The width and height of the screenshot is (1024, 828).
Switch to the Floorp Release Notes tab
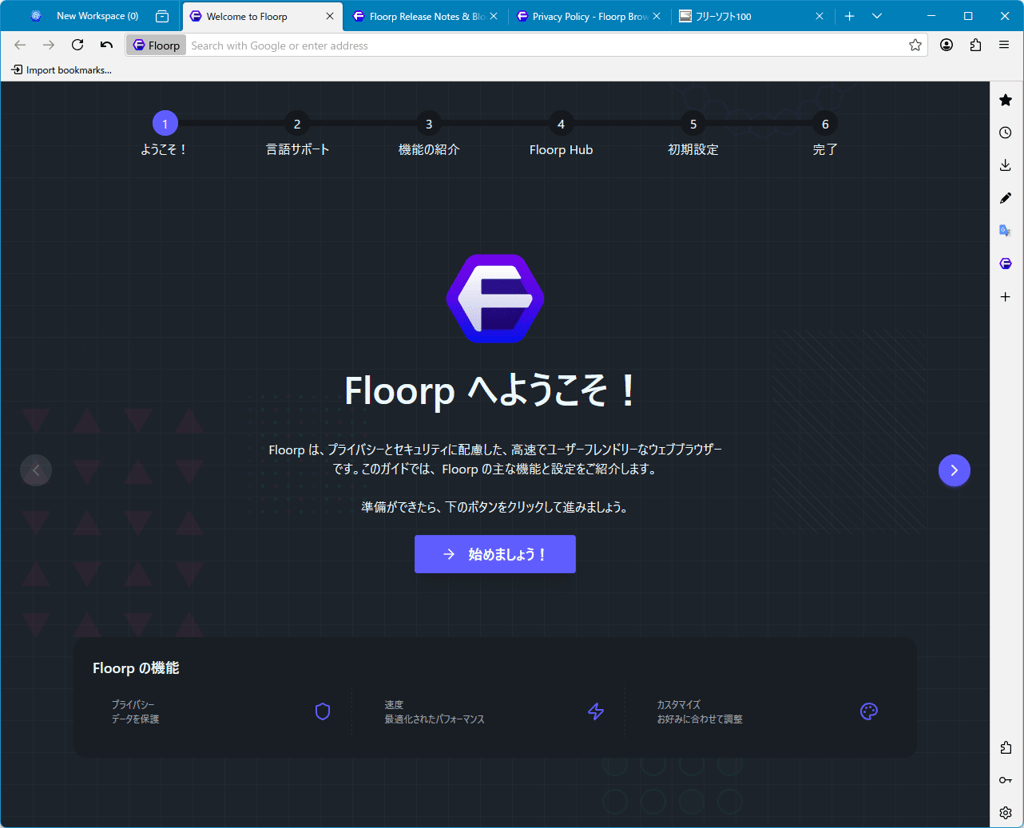[420, 16]
